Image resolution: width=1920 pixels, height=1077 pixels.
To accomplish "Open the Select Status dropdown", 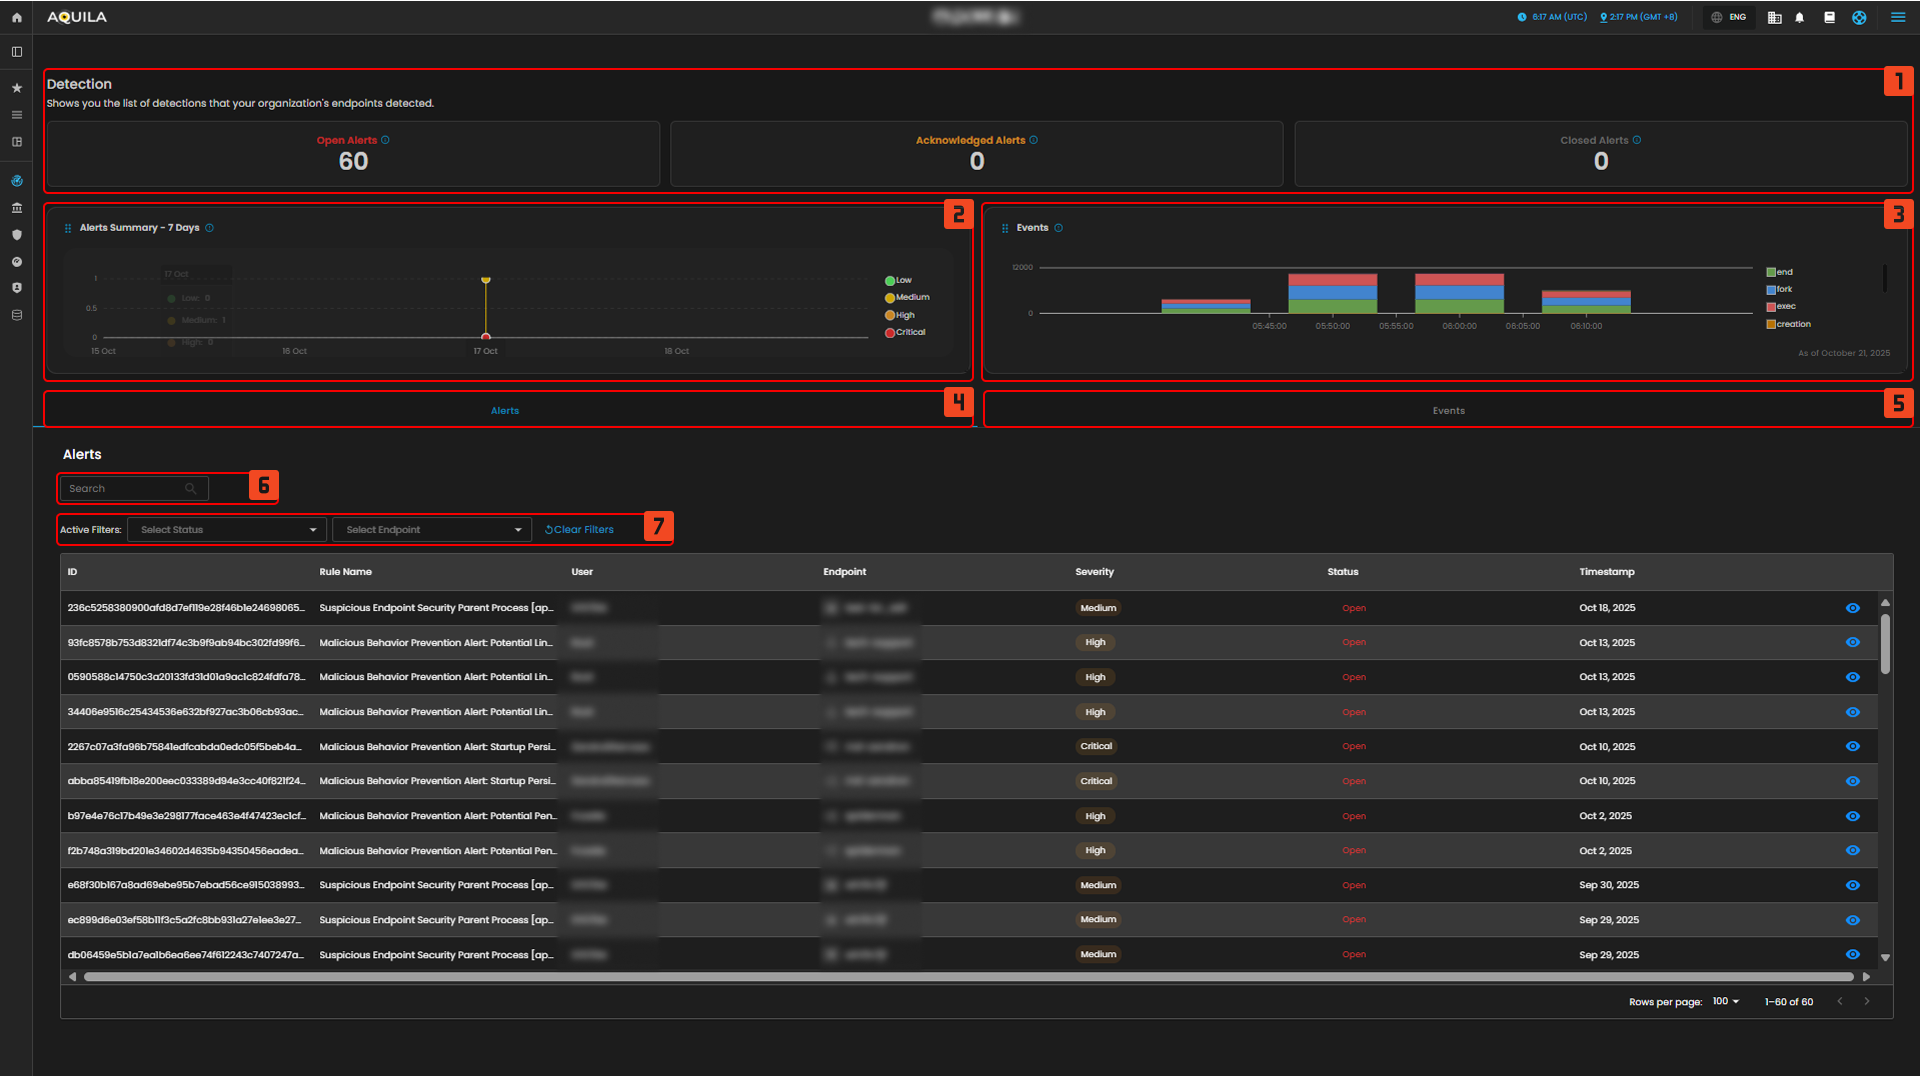I will (227, 530).
